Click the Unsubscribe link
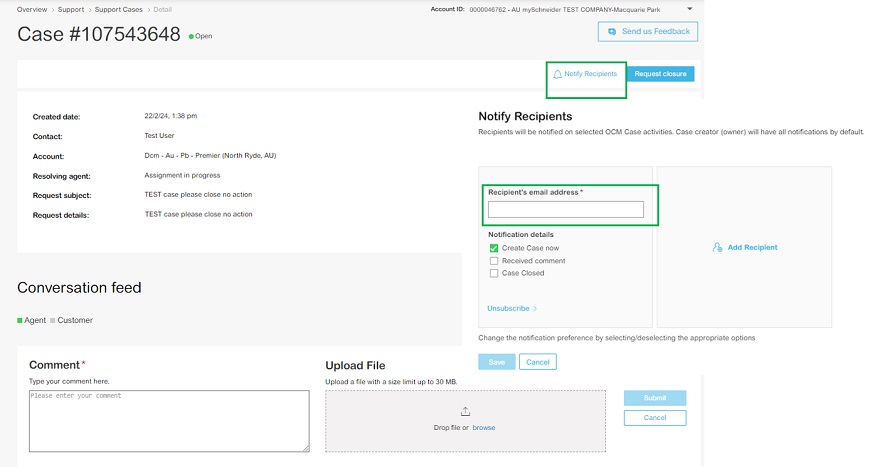 click(508, 309)
